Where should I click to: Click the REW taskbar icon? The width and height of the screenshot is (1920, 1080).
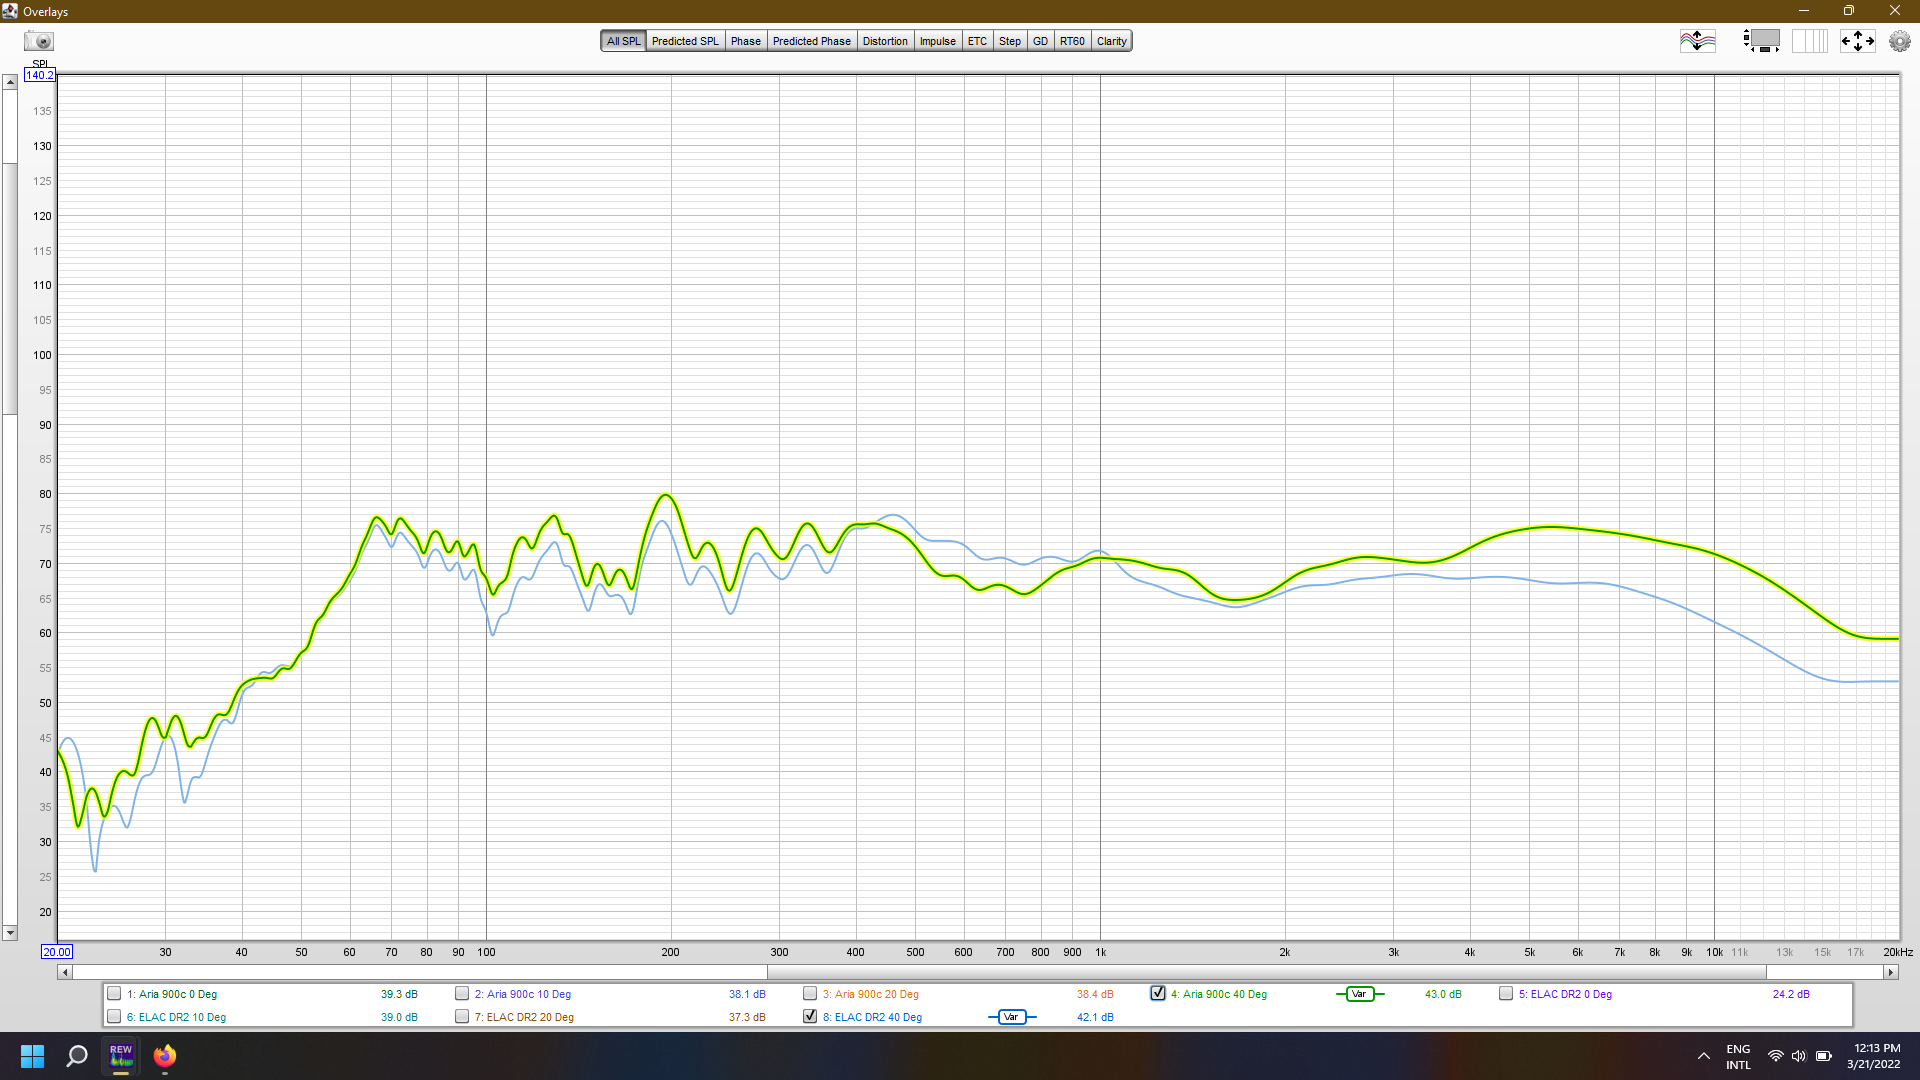121,1056
